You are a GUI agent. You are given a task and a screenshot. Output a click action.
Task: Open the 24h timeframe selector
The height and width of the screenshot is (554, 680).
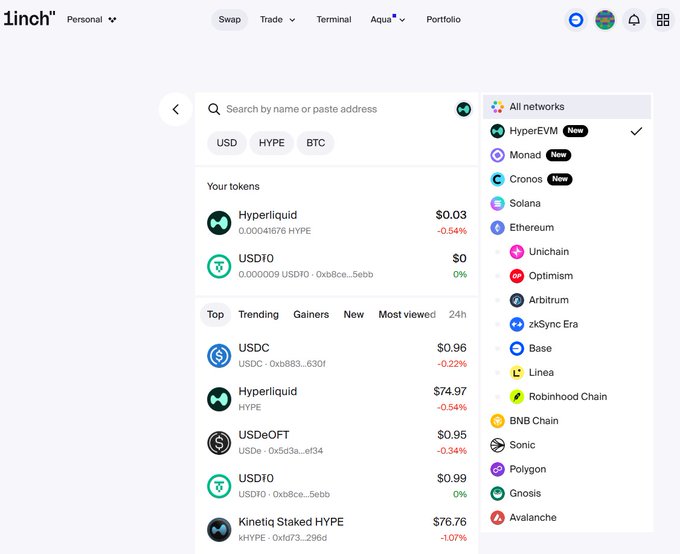[x=458, y=315]
